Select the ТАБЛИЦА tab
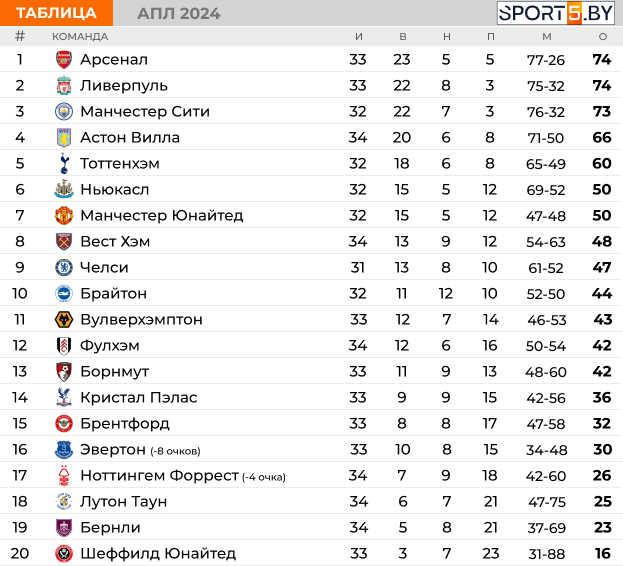 [56, 13]
